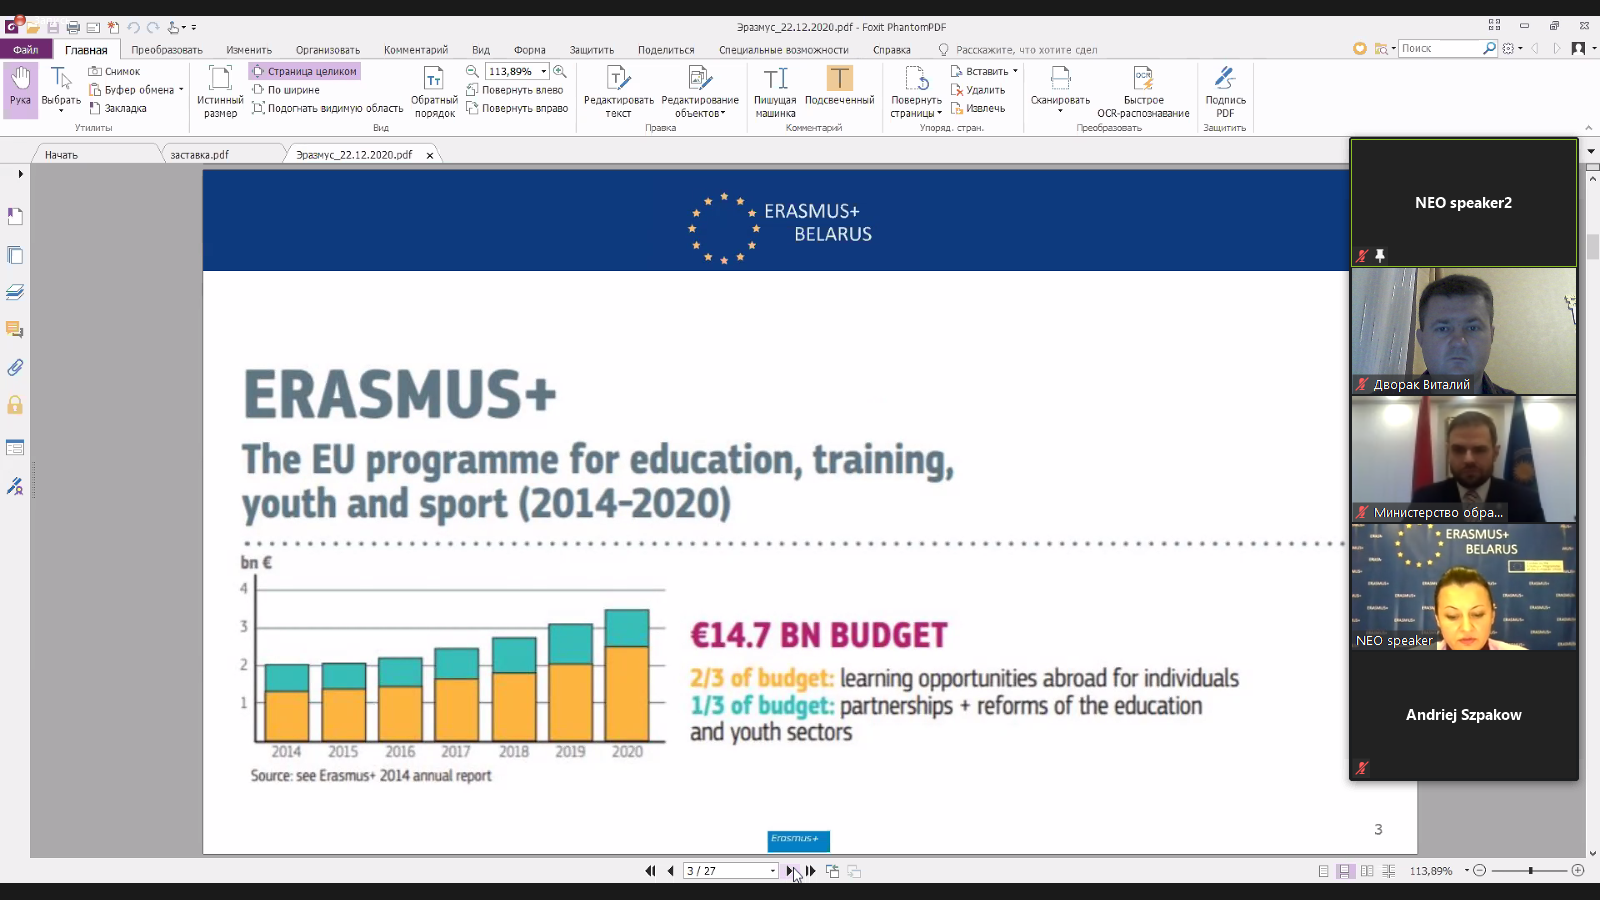Viewport: 1600px width, 900px height.
Task: Open the Начать start tab
Action: [x=61, y=155]
